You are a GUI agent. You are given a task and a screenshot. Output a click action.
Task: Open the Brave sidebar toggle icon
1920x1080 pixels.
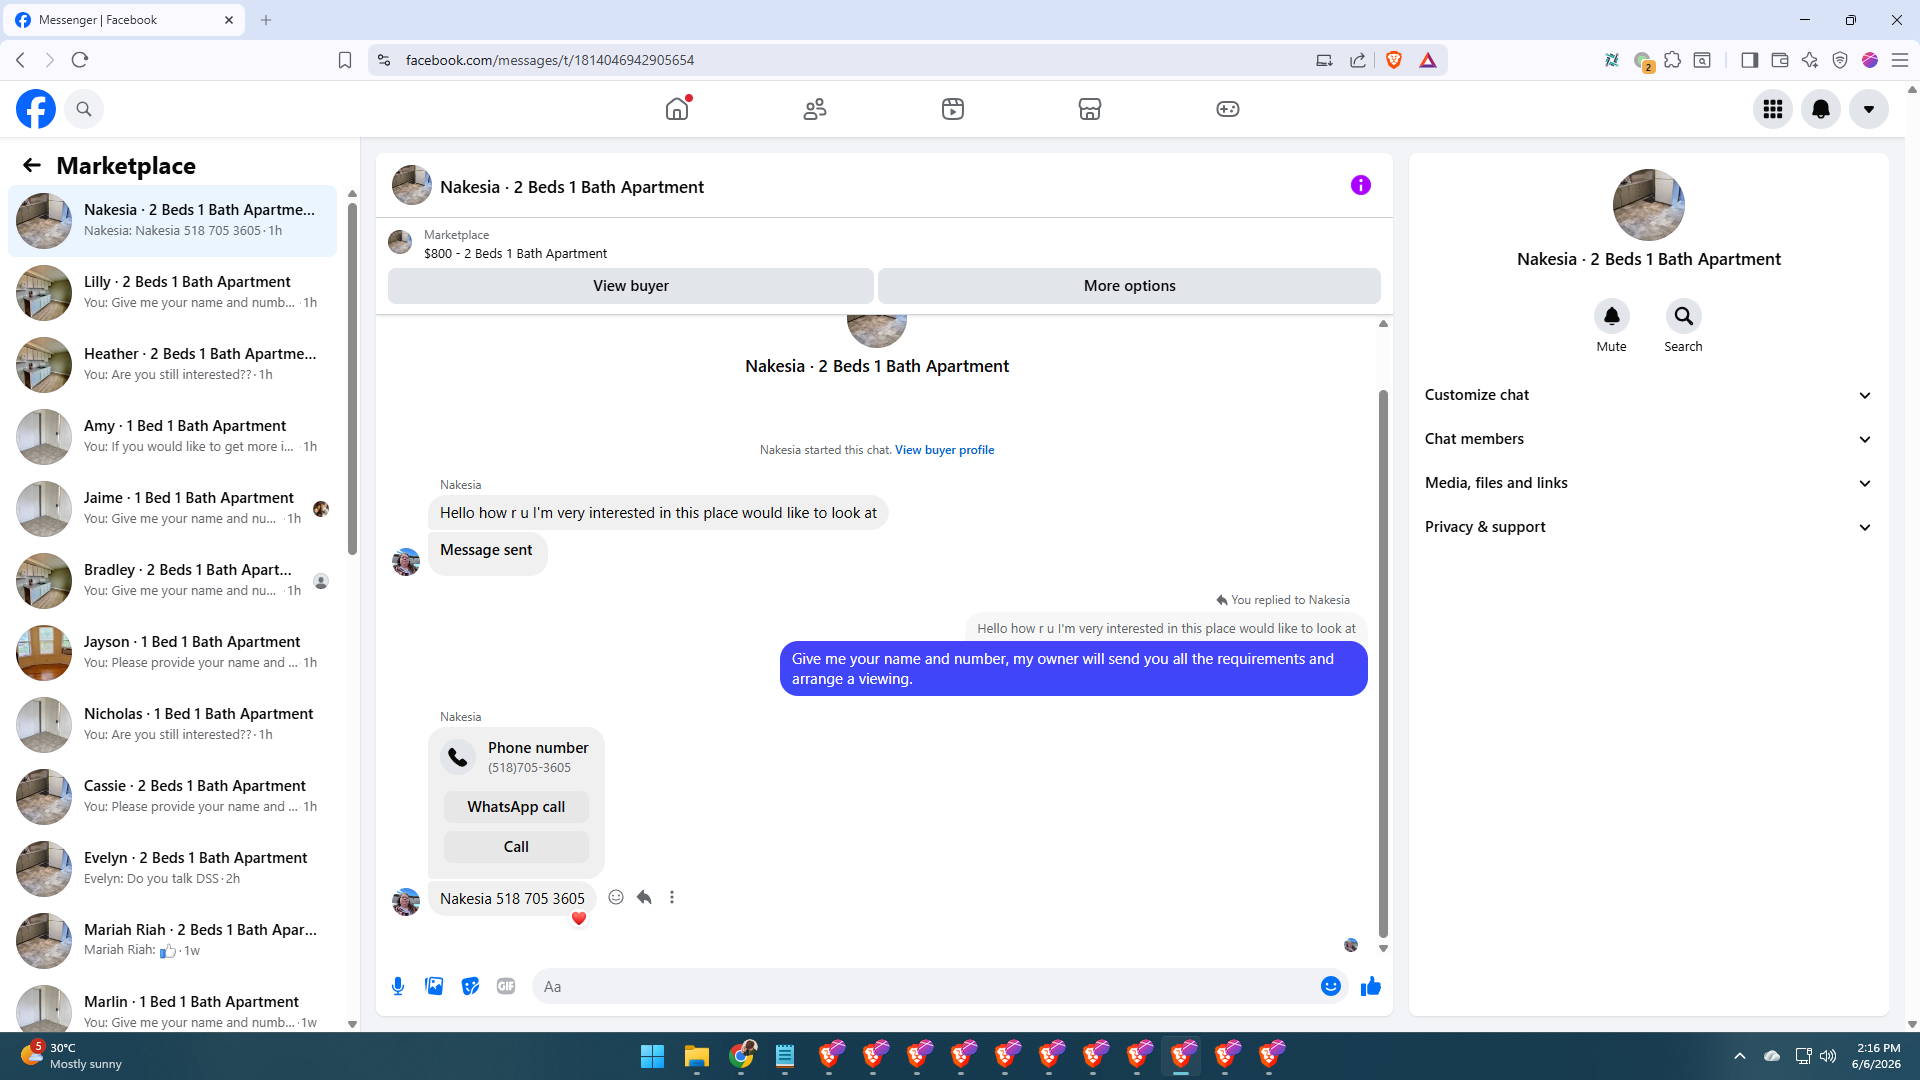coord(1749,60)
